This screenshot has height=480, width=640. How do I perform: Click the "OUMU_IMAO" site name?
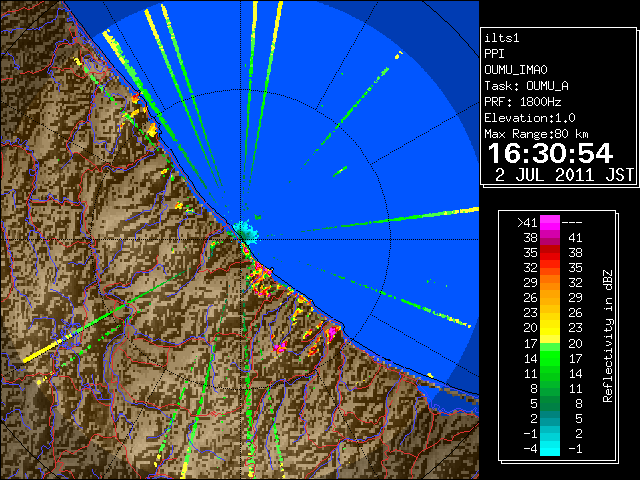[516, 70]
